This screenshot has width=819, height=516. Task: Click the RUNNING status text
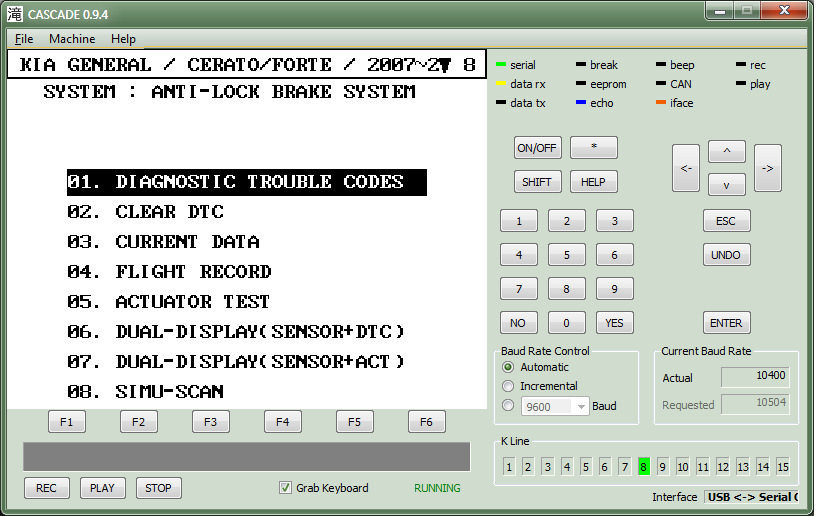(437, 488)
